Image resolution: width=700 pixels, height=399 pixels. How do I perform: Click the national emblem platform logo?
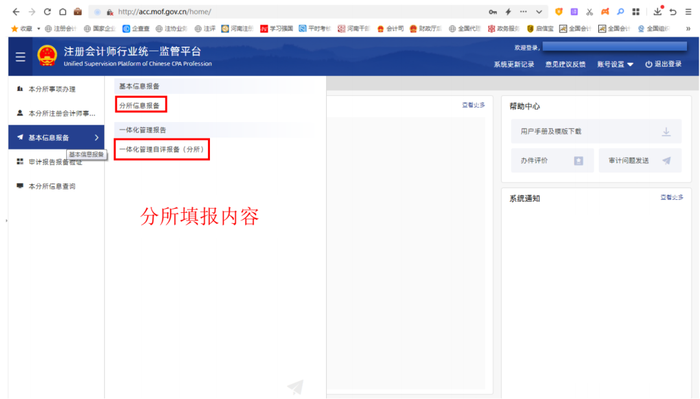click(47, 56)
